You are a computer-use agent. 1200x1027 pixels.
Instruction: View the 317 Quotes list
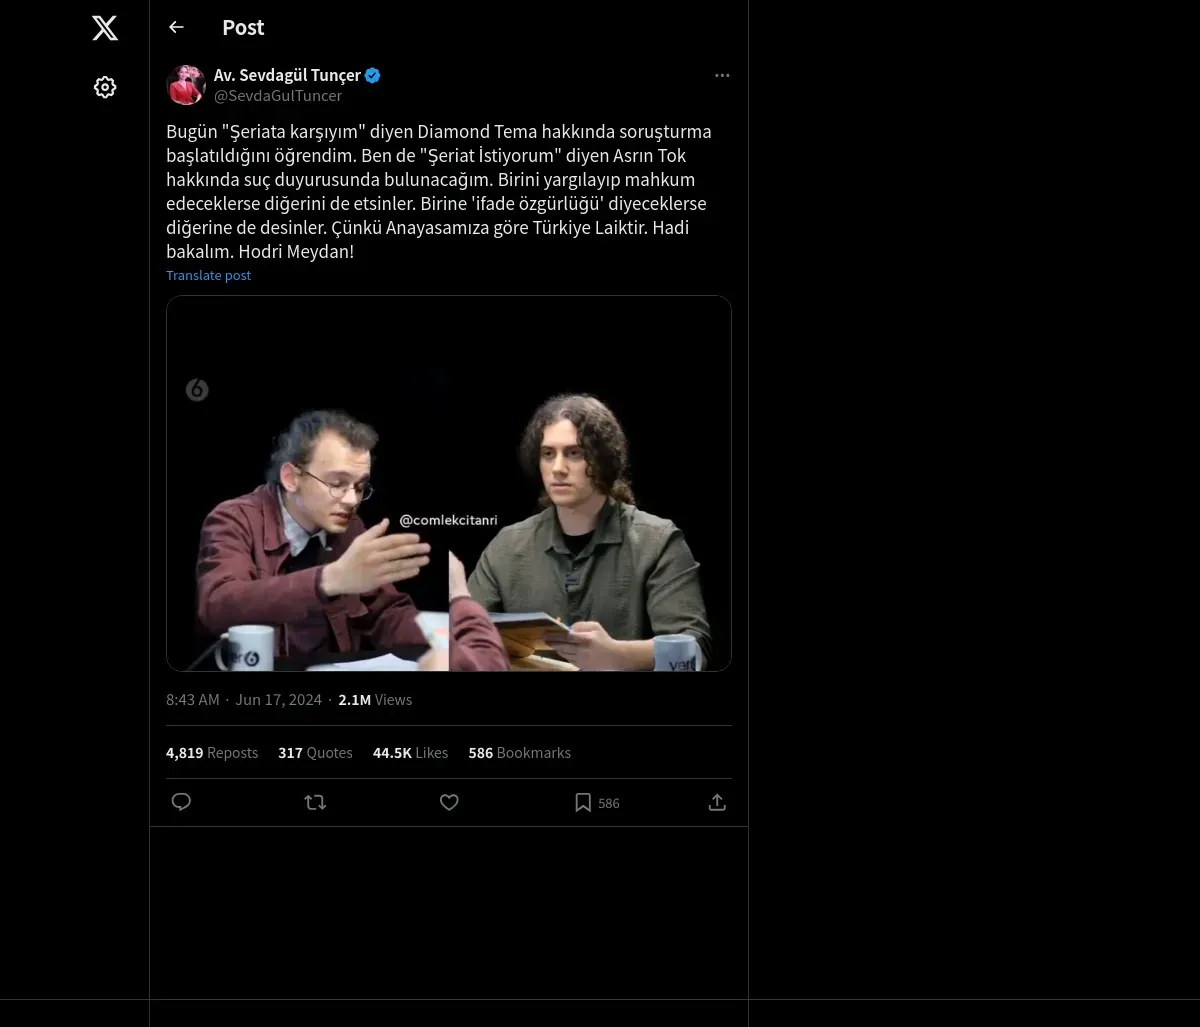pyautogui.click(x=315, y=753)
